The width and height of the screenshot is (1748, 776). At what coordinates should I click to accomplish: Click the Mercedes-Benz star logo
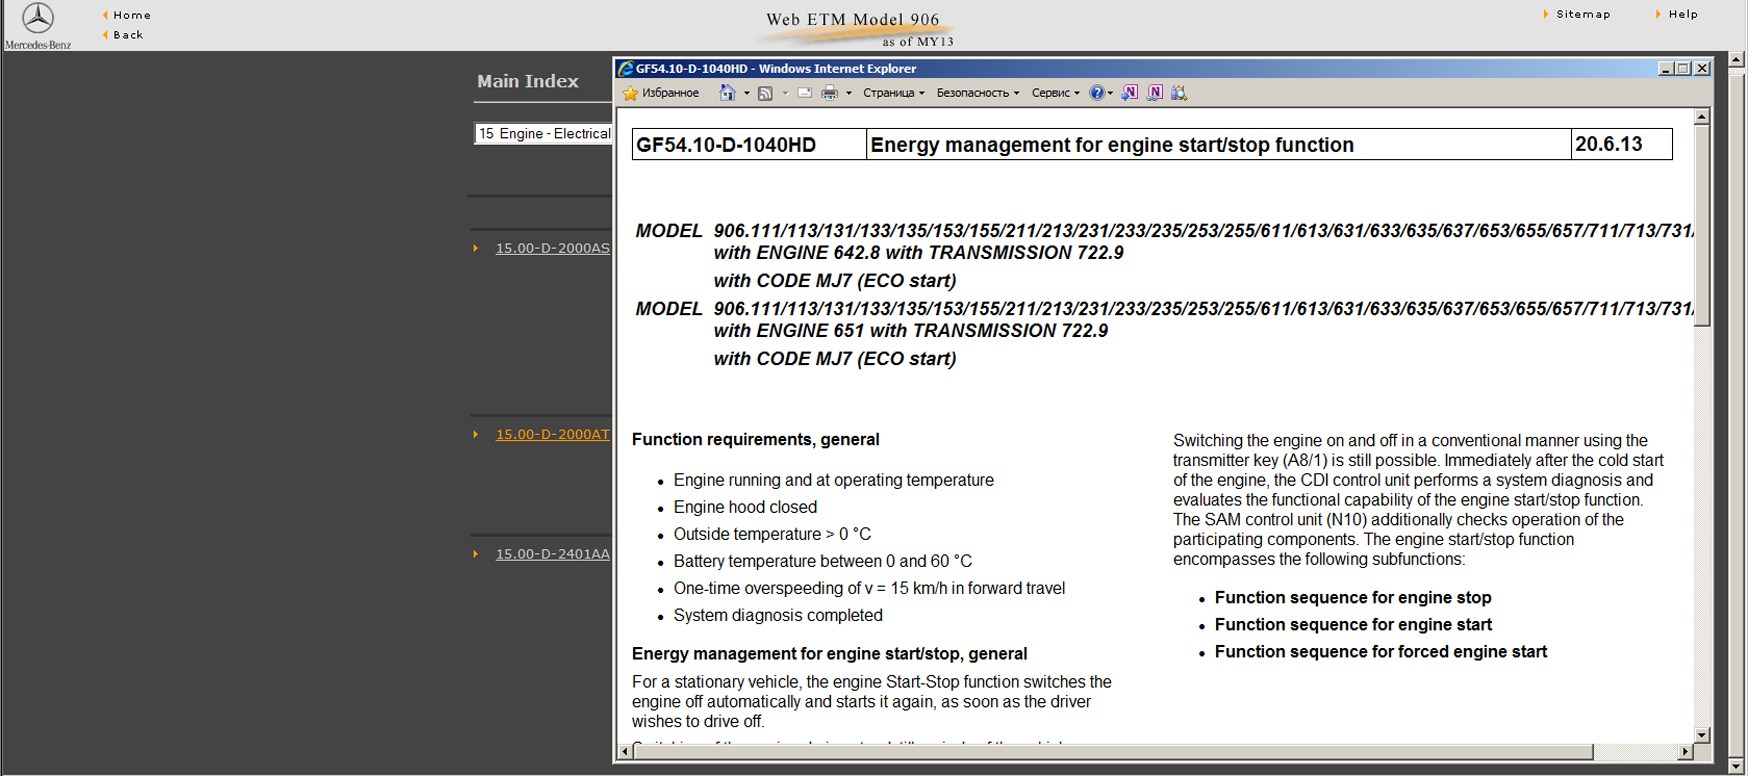pyautogui.click(x=38, y=19)
